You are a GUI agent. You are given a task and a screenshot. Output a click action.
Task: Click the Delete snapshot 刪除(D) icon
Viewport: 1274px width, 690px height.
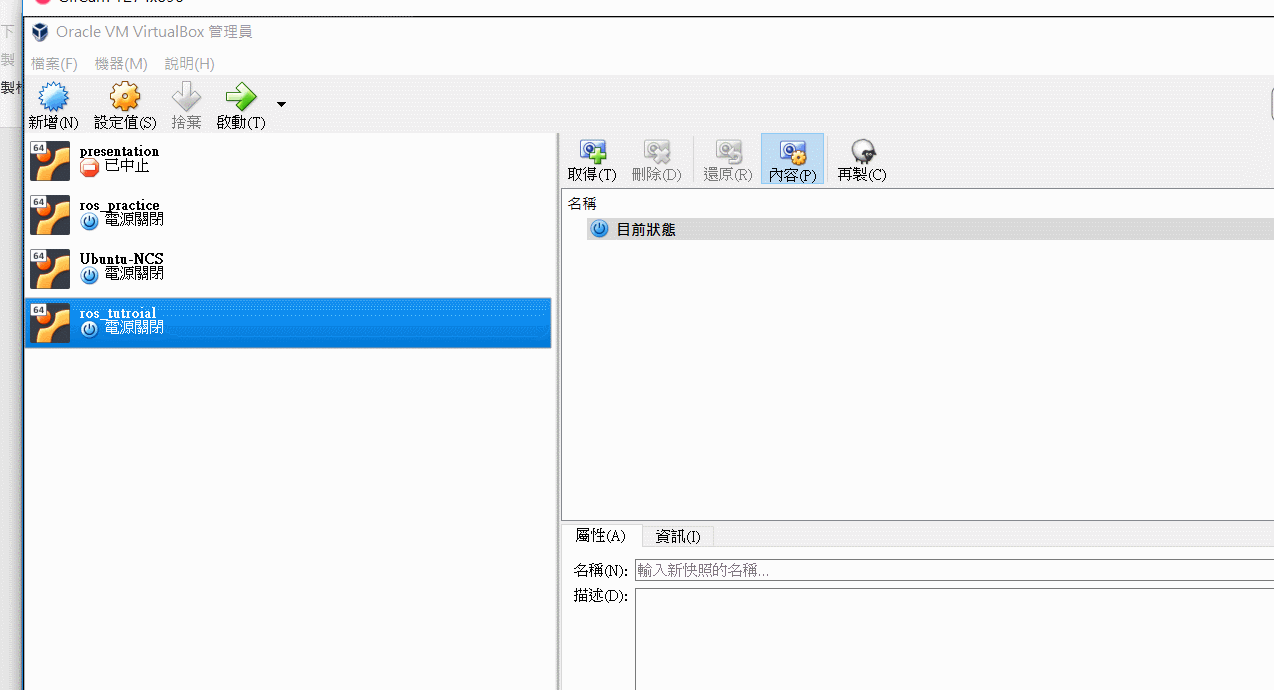pyautogui.click(x=656, y=152)
